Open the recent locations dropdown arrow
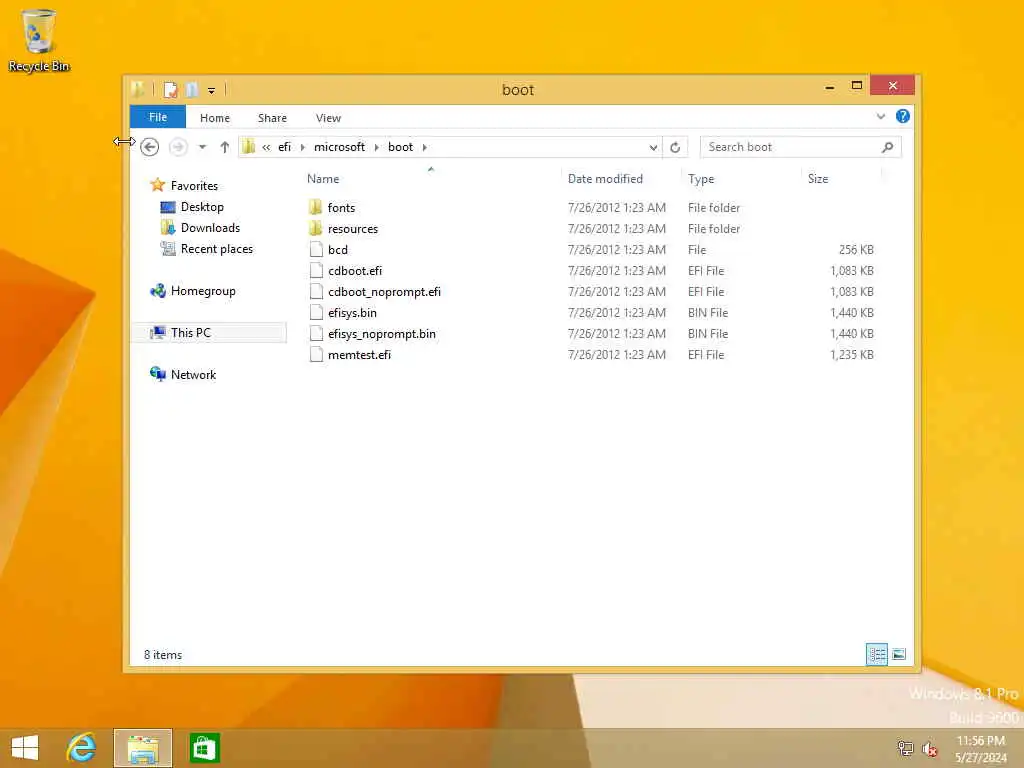 point(202,147)
